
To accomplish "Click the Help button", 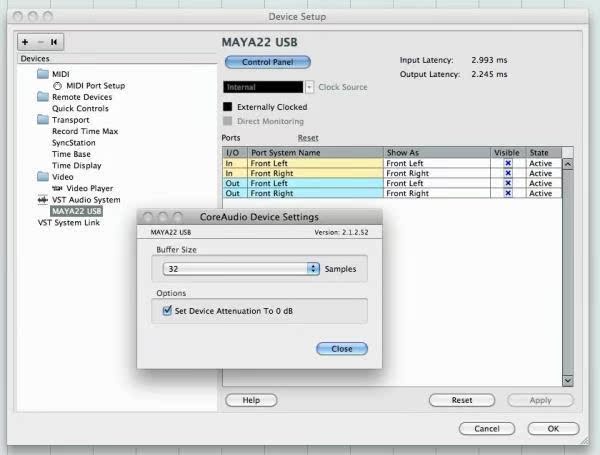I will point(251,400).
